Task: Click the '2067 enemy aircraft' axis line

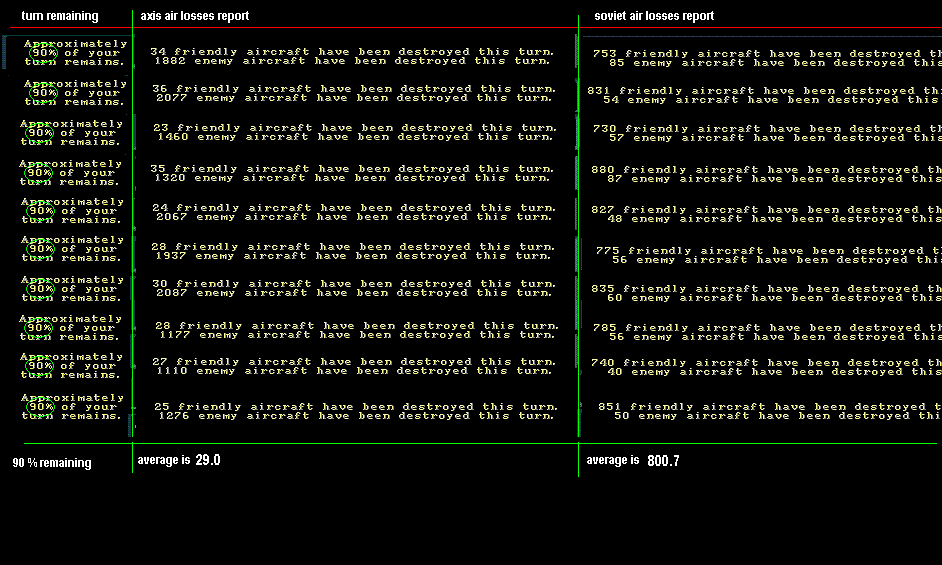Action: point(354,216)
